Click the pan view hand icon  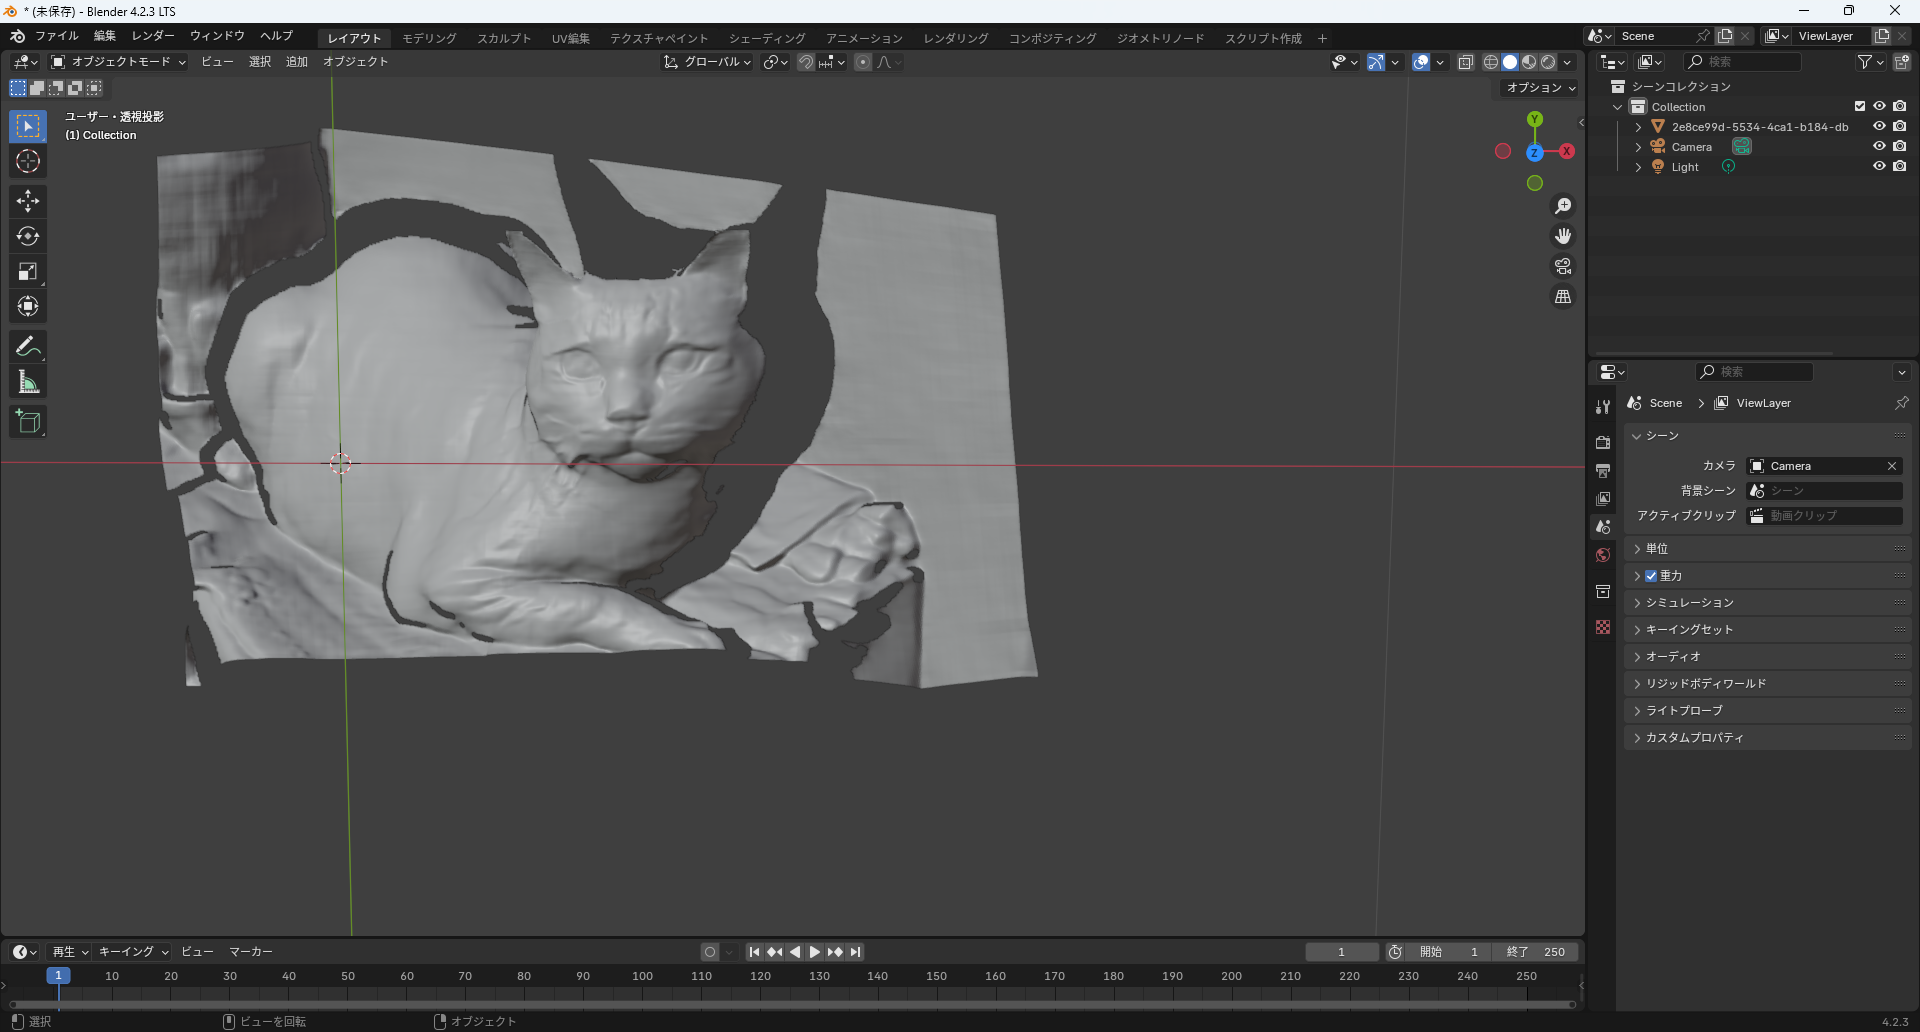pyautogui.click(x=1562, y=236)
